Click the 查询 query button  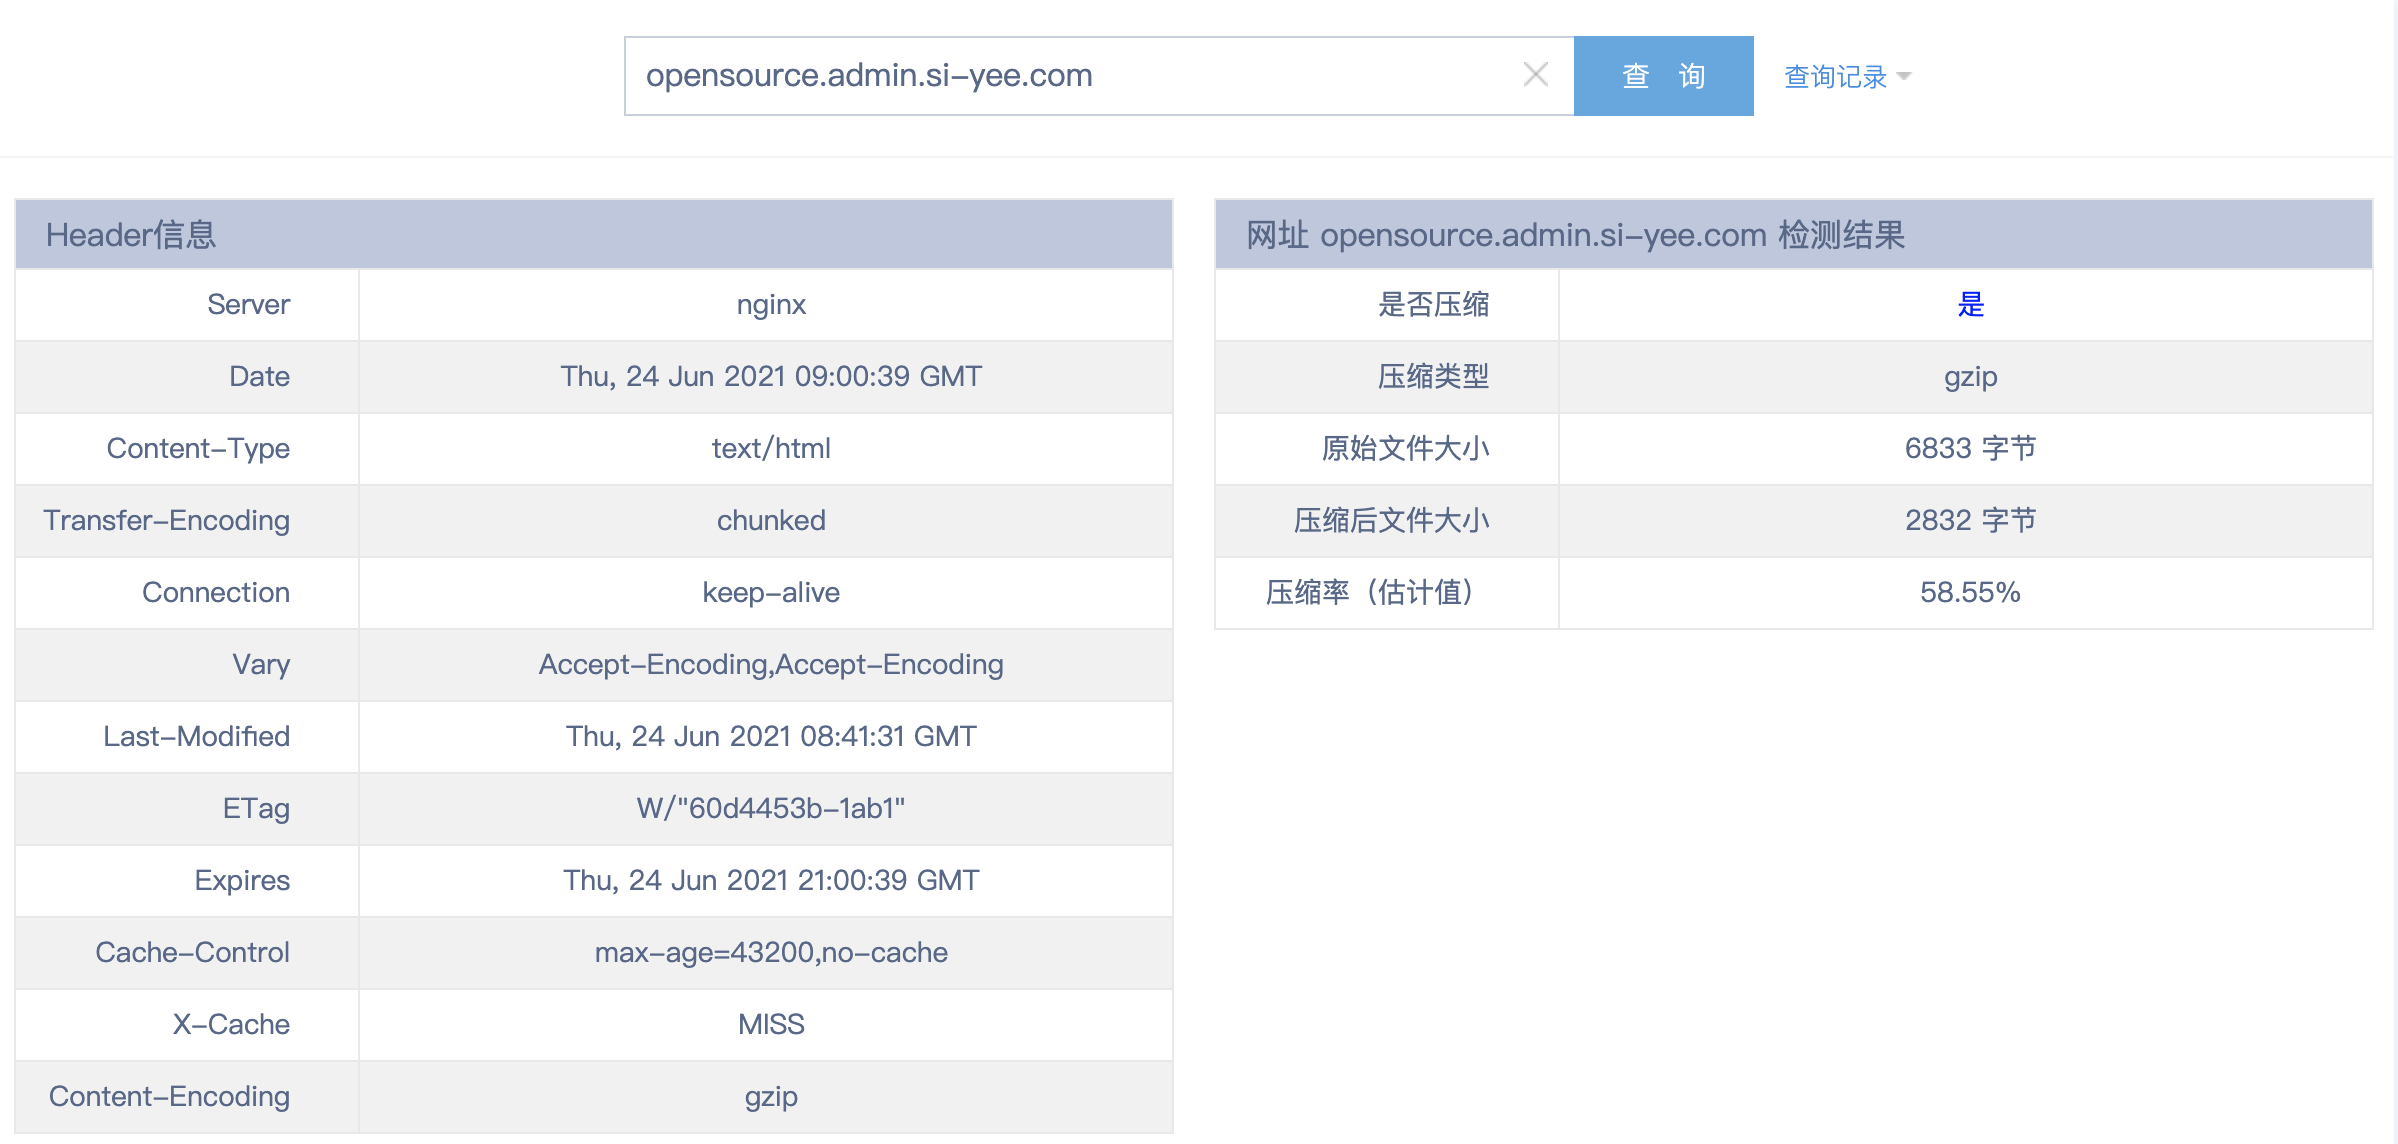pyautogui.click(x=1663, y=76)
